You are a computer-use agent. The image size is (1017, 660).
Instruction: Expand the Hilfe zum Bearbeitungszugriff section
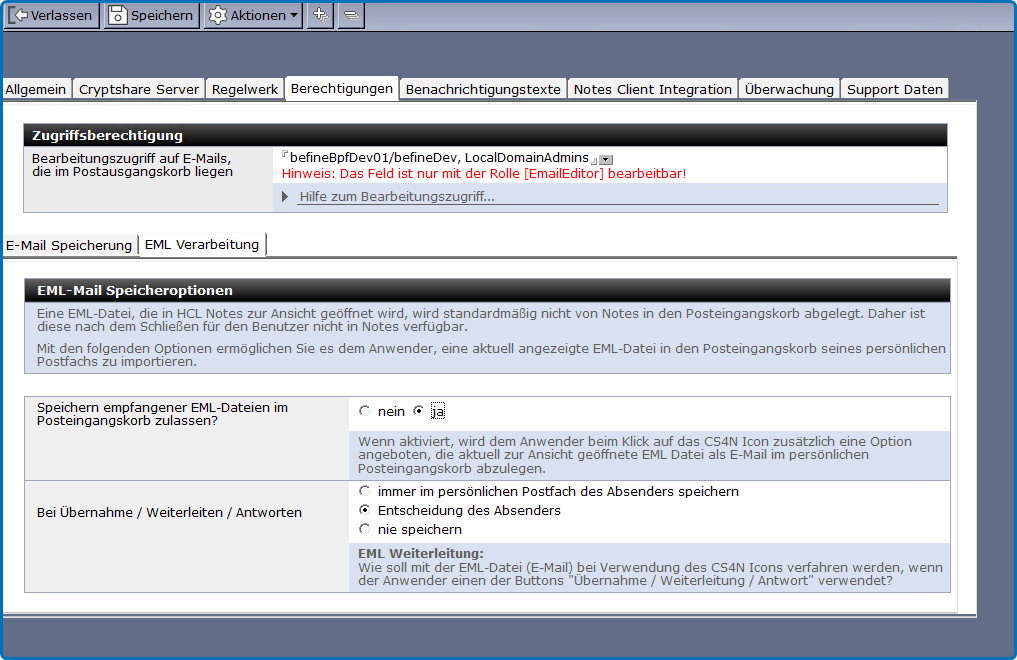point(285,196)
